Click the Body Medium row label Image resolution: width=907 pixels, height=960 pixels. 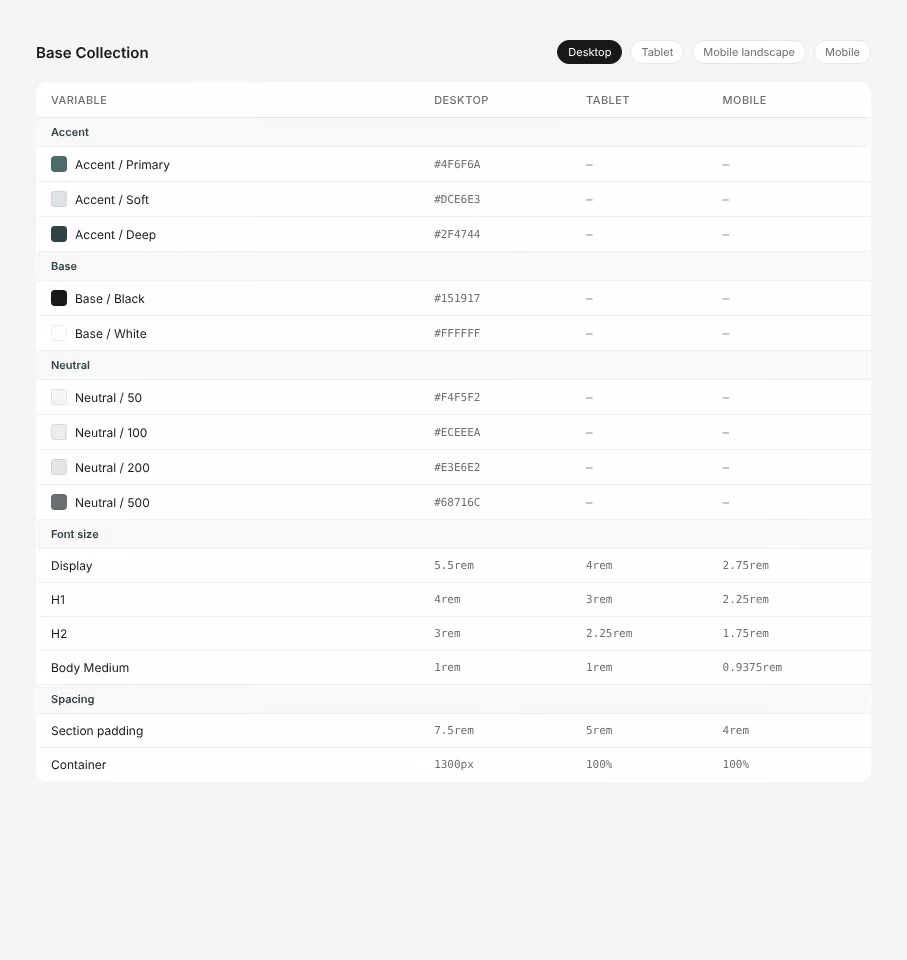[x=90, y=668]
